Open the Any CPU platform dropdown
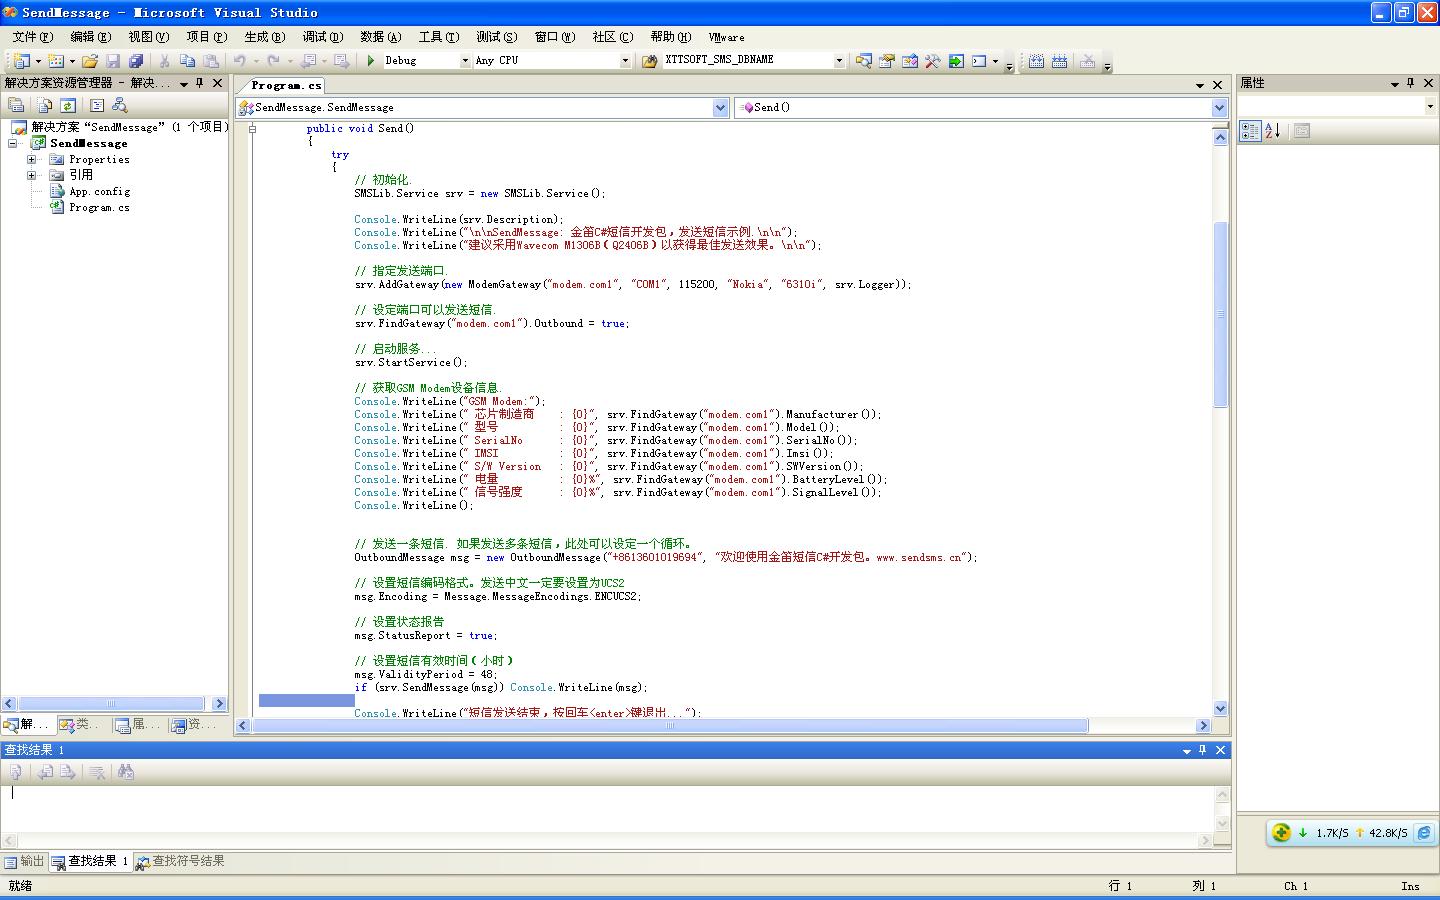1440x900 pixels. (x=625, y=61)
